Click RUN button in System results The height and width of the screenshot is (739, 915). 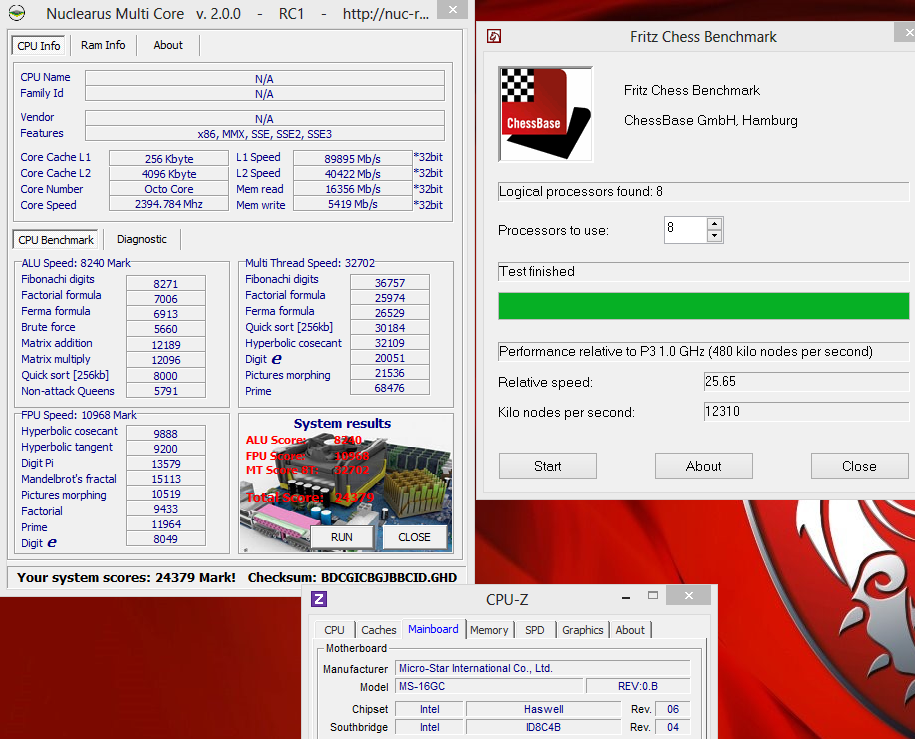pos(342,537)
